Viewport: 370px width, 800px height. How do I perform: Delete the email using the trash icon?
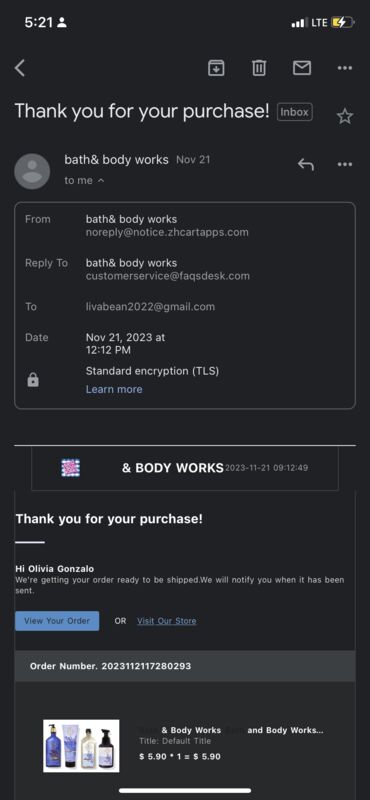point(259,67)
